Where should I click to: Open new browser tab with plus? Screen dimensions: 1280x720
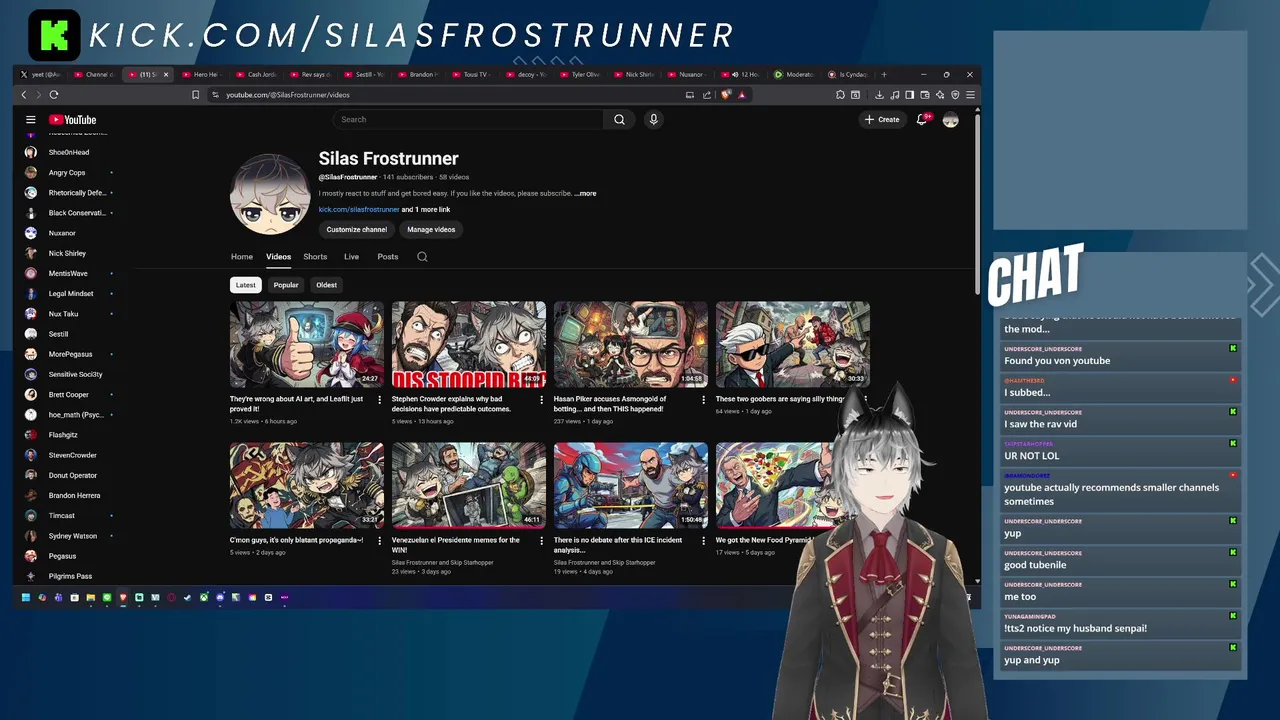click(884, 74)
